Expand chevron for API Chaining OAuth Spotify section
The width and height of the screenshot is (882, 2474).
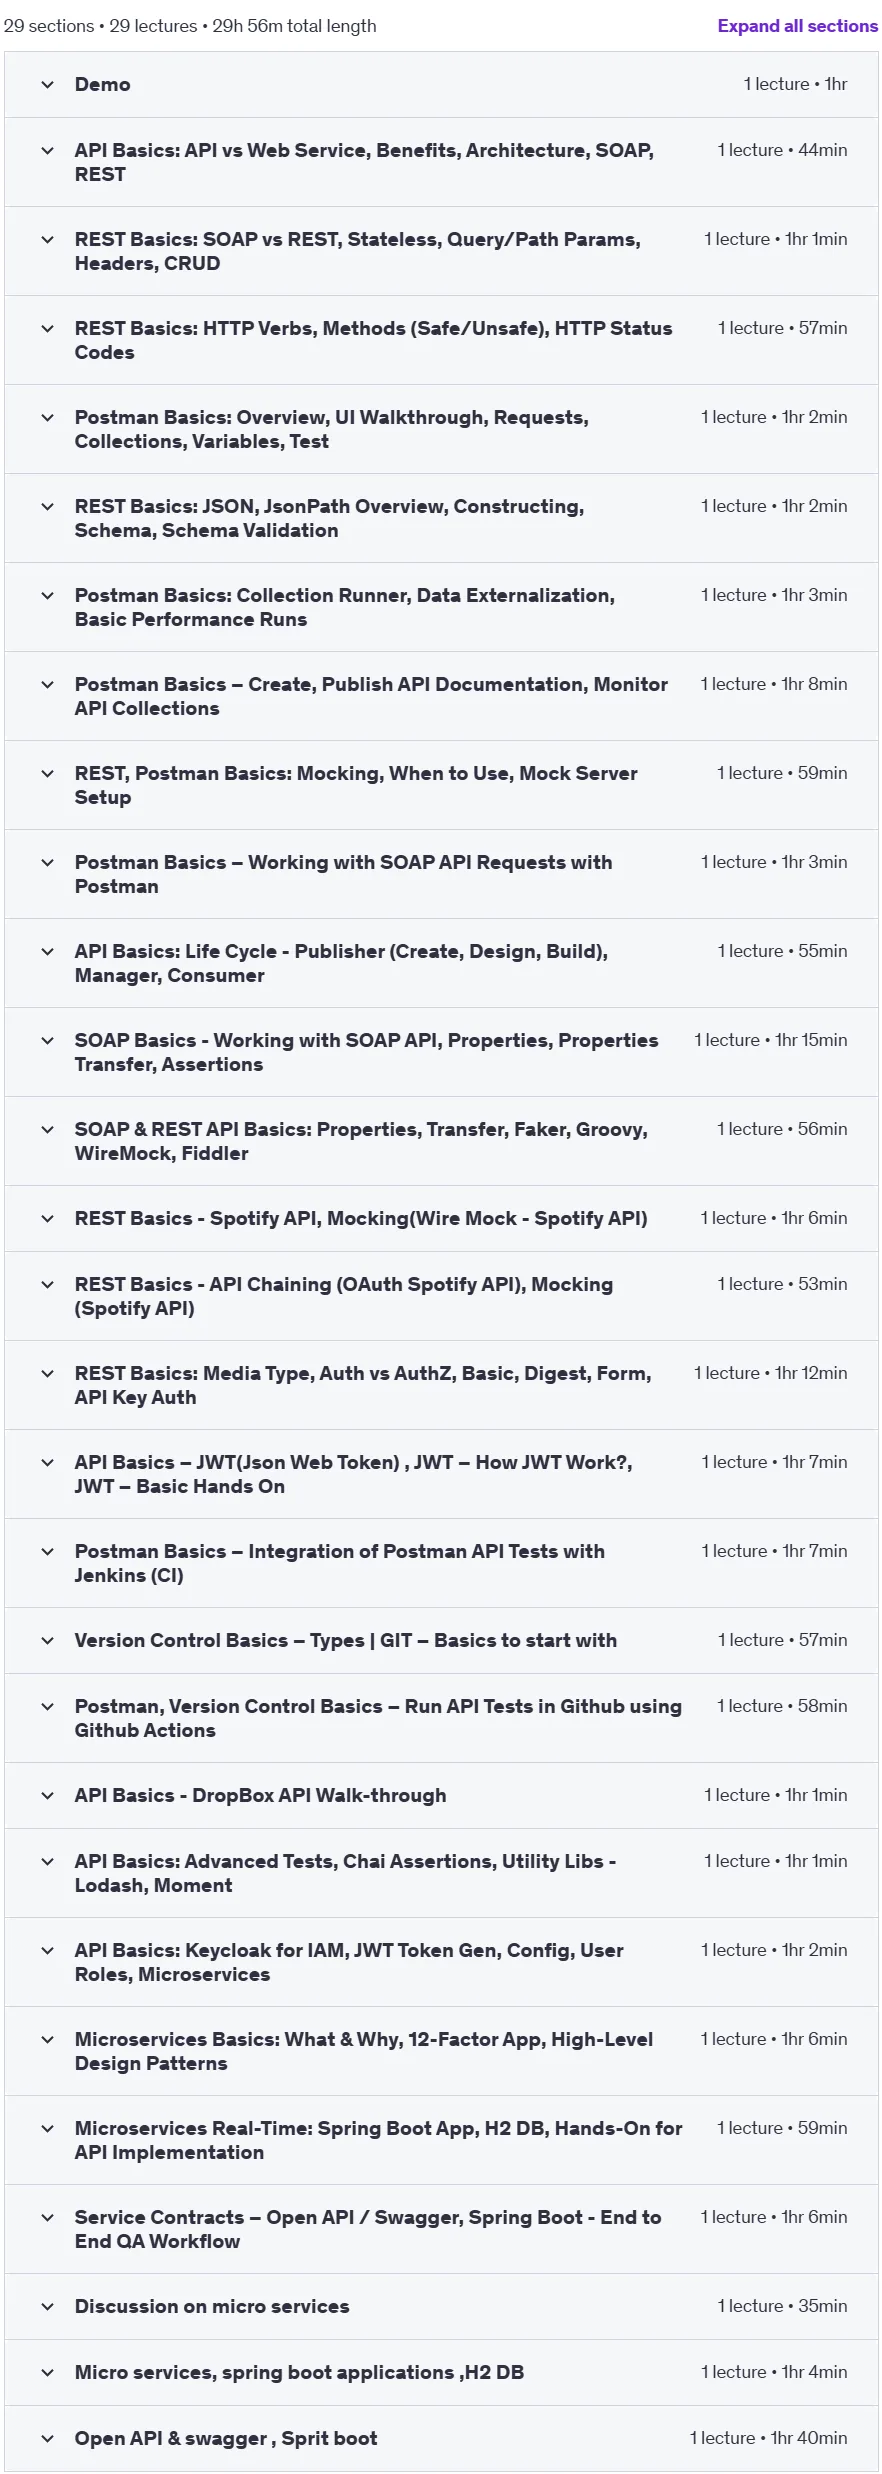(47, 1285)
